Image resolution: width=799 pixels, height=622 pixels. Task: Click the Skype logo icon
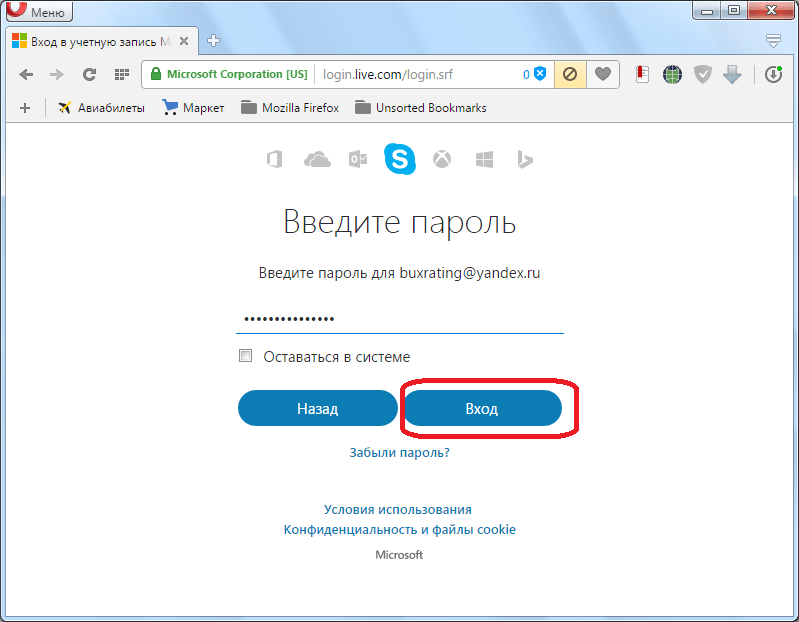(x=400, y=159)
